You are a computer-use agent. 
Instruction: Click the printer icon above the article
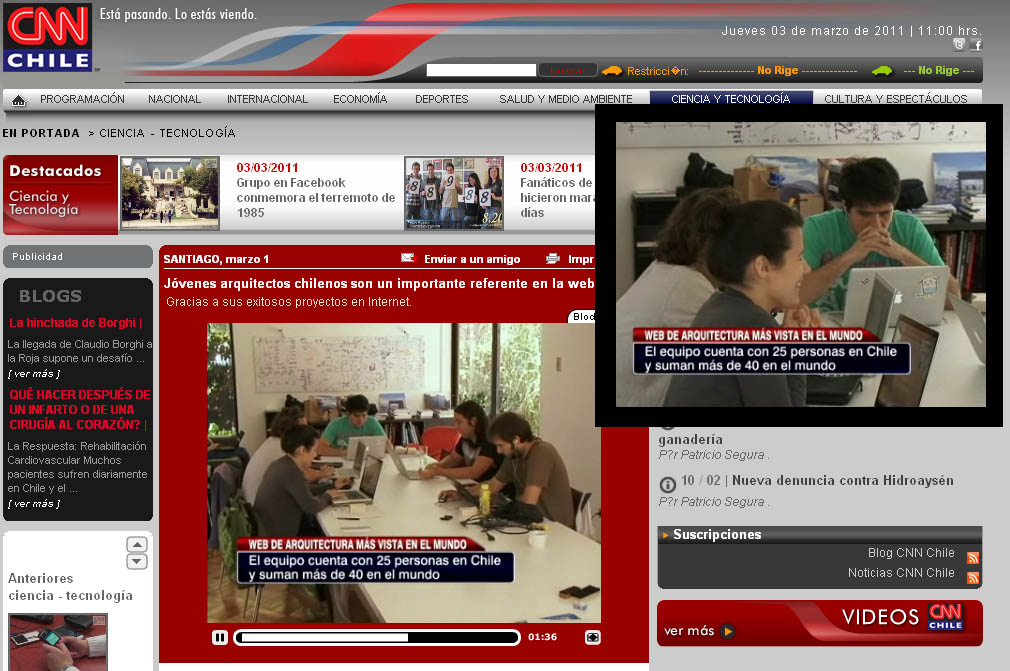(553, 259)
